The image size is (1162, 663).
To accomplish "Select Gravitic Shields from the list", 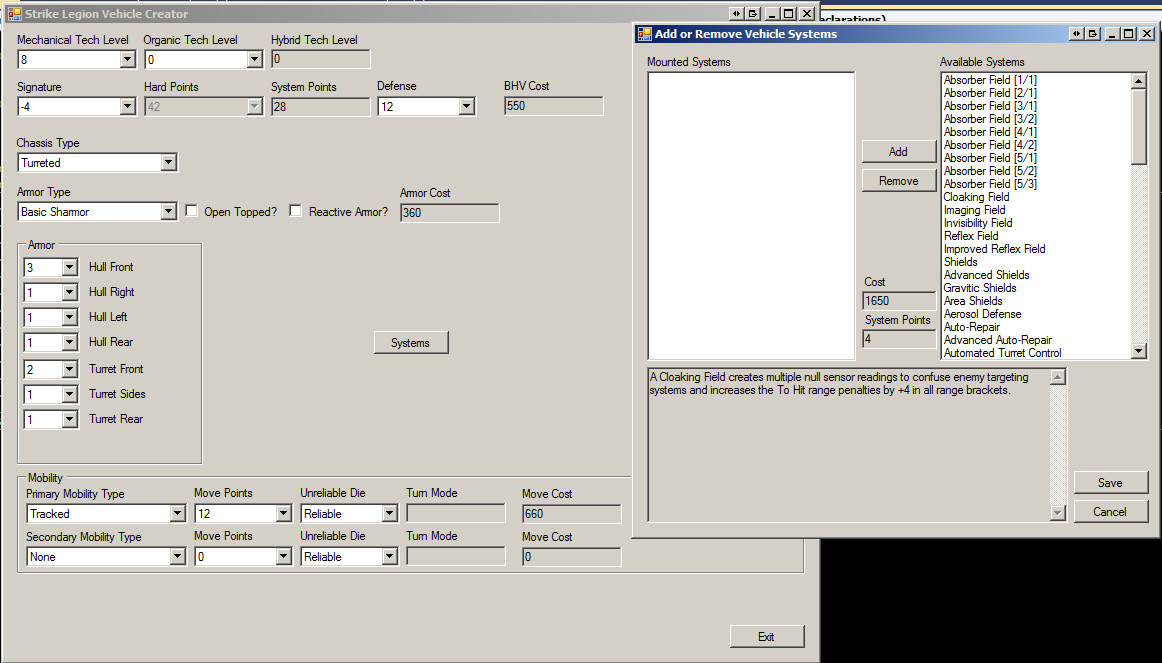I will coord(980,288).
